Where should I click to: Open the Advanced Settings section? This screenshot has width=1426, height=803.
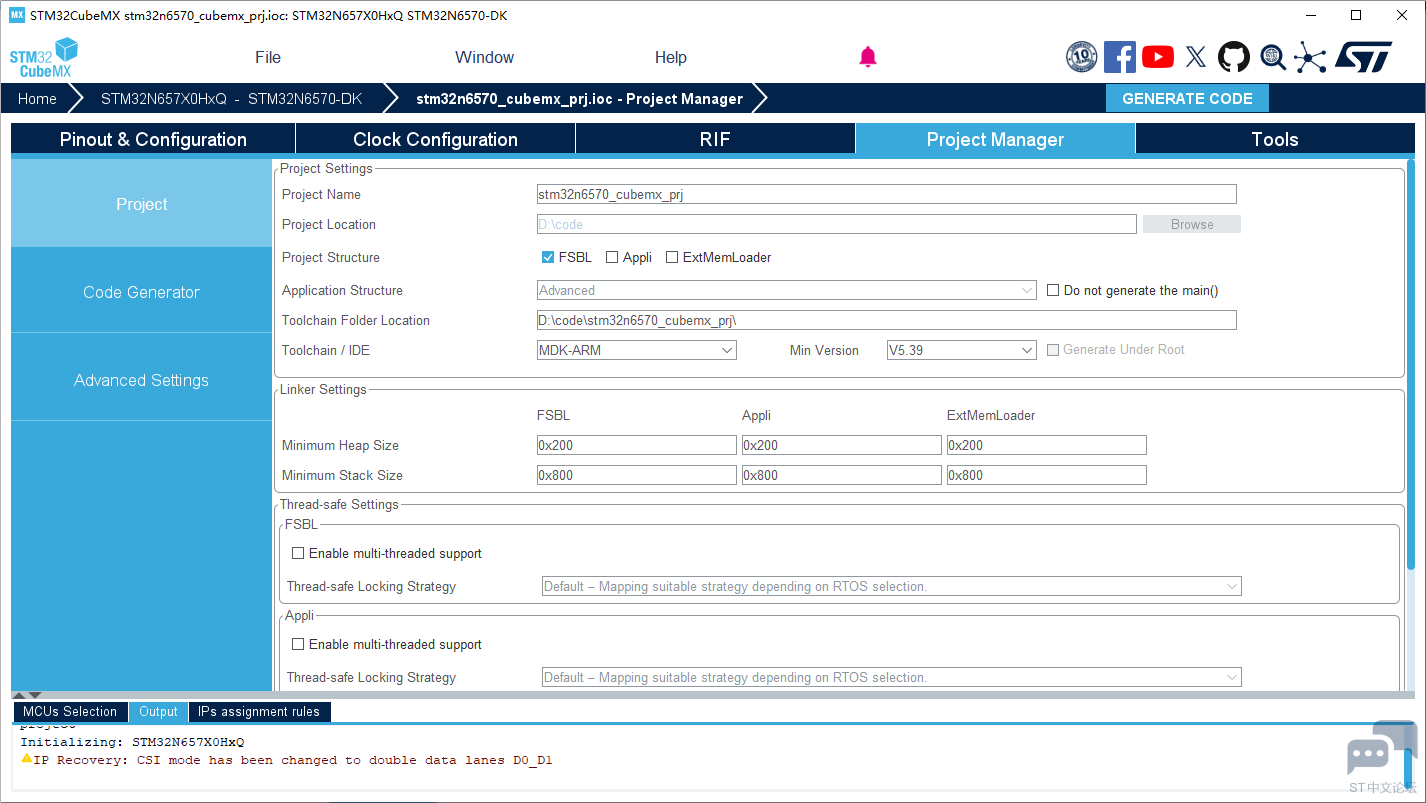pos(142,380)
